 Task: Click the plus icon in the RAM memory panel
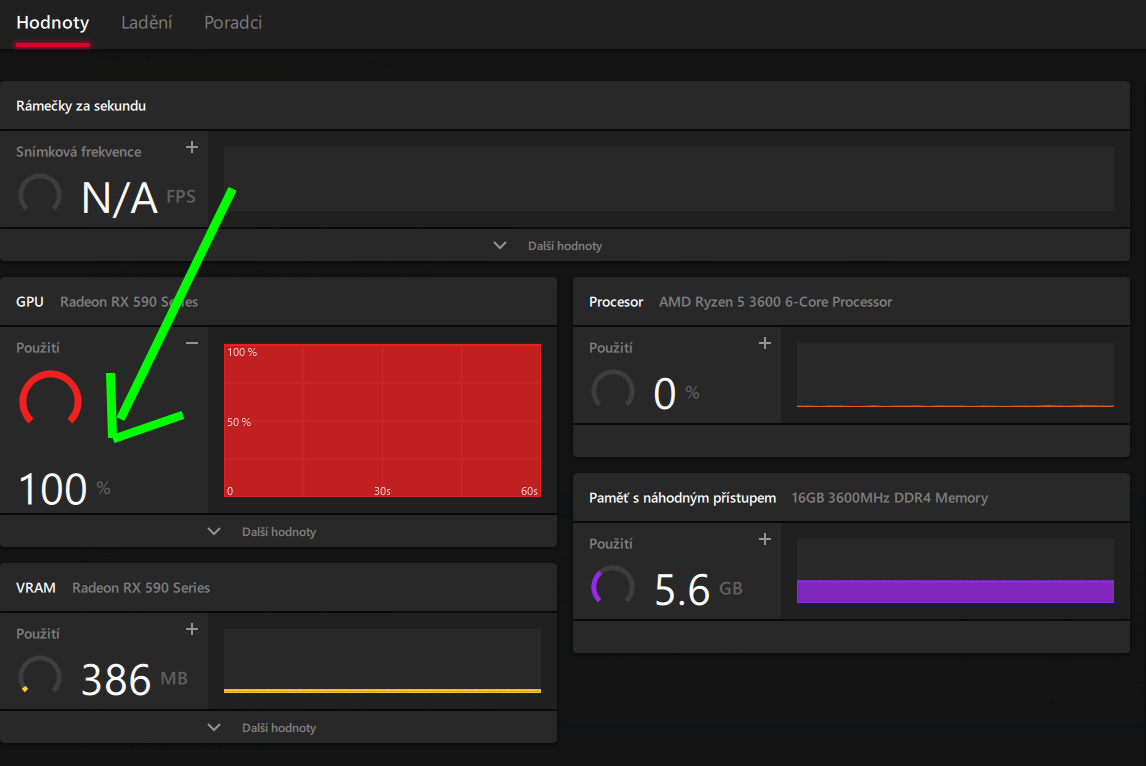coord(765,540)
